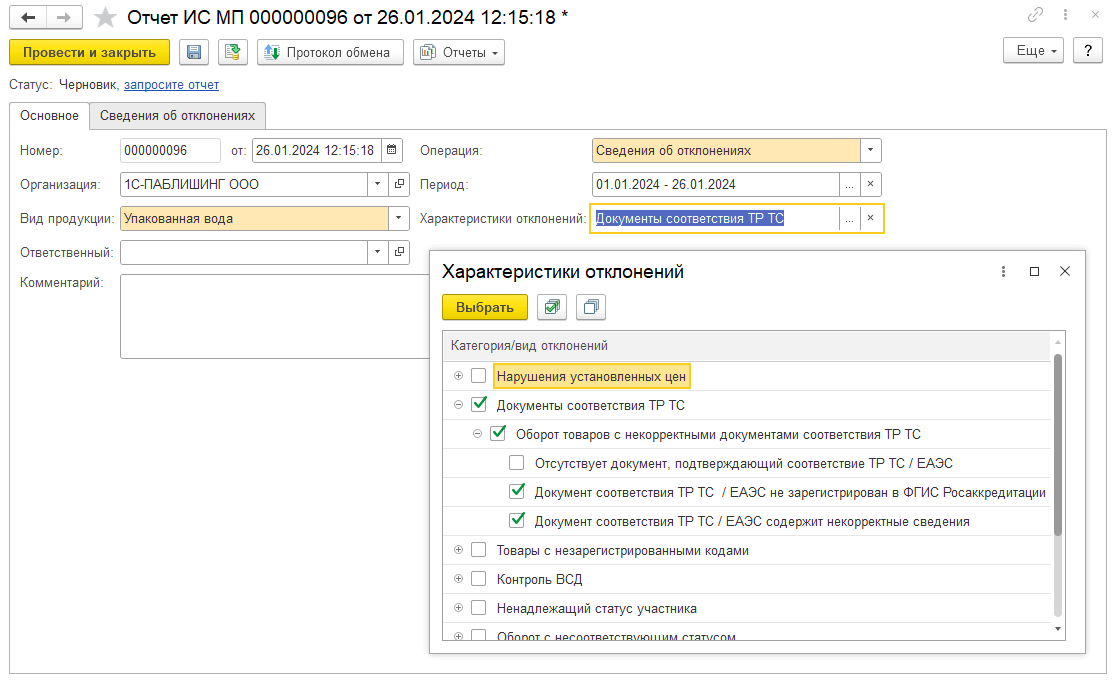
Task: Mark the document as favorite star
Action: 105,17
